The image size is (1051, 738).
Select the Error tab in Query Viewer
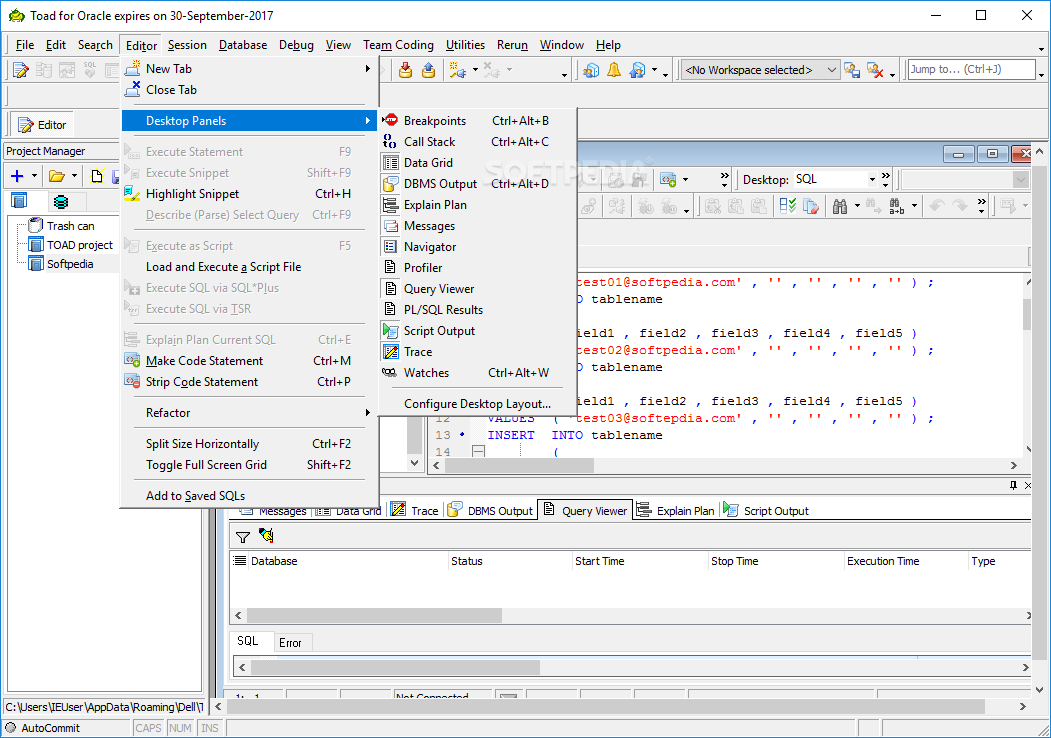(x=290, y=643)
